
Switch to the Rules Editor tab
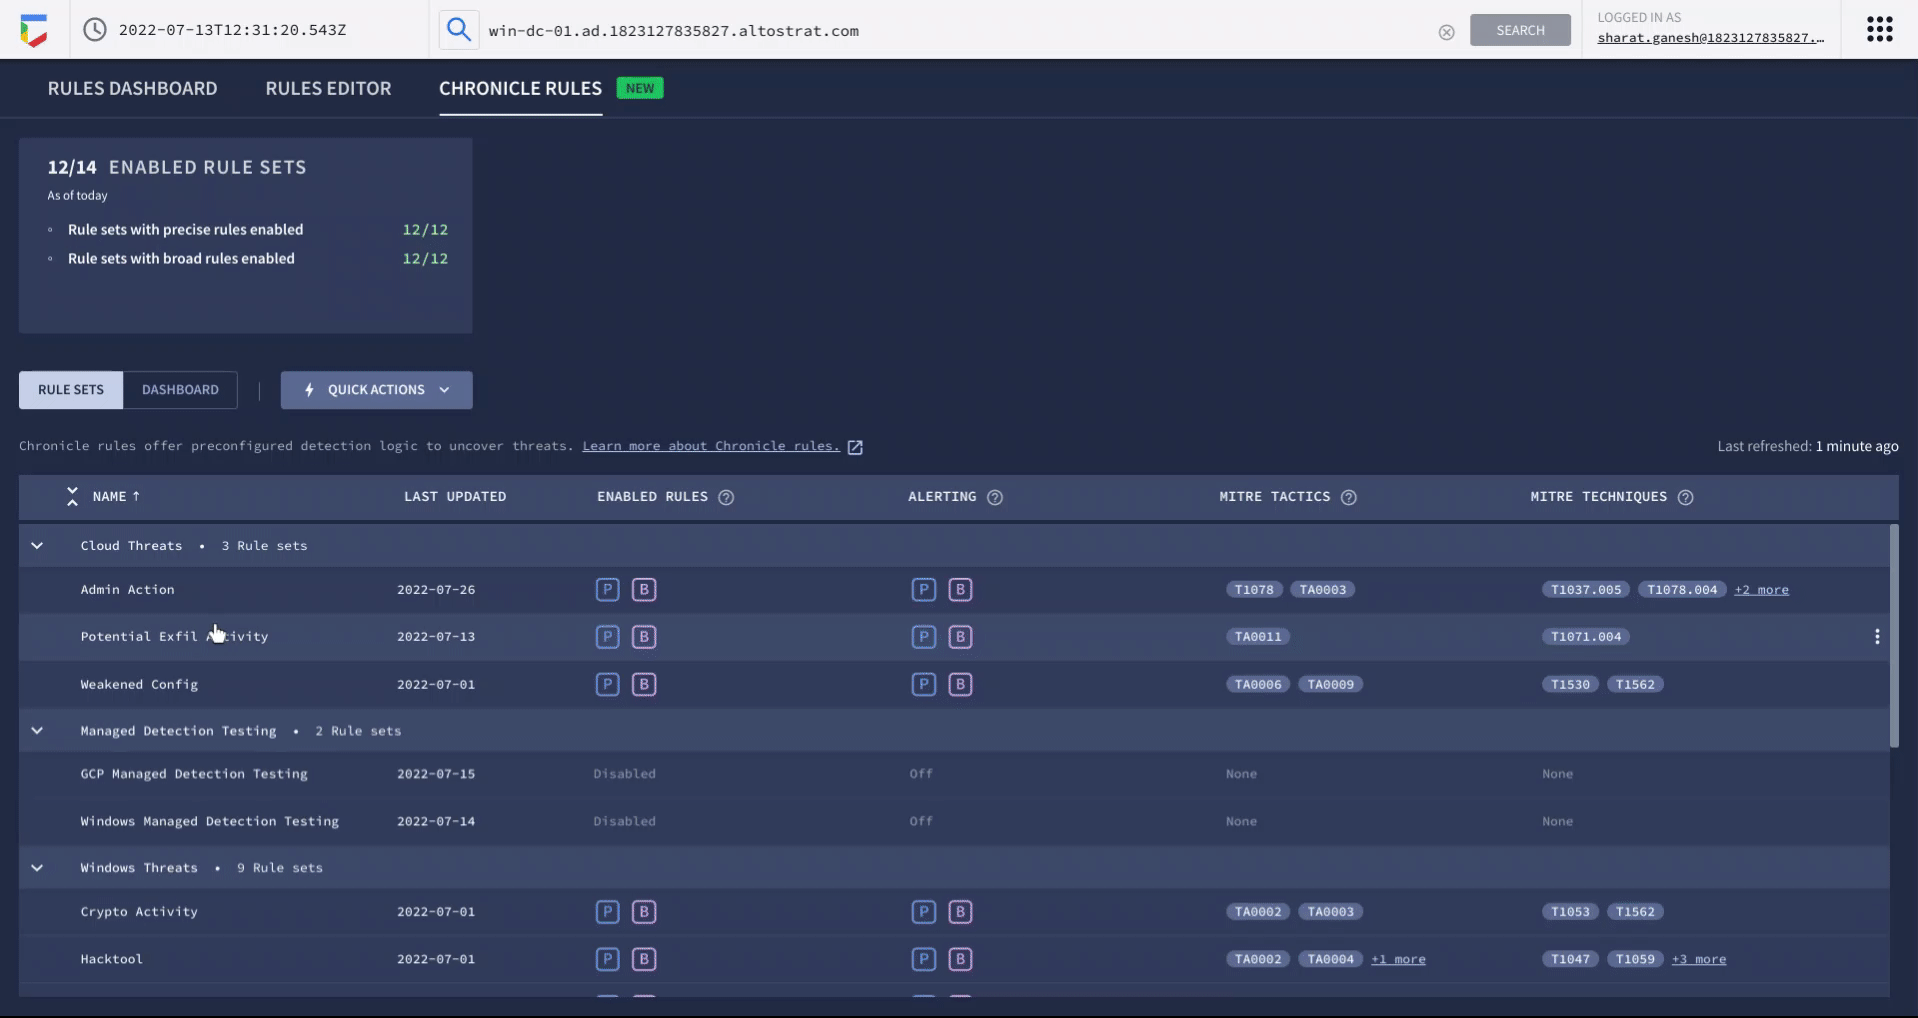[328, 88]
